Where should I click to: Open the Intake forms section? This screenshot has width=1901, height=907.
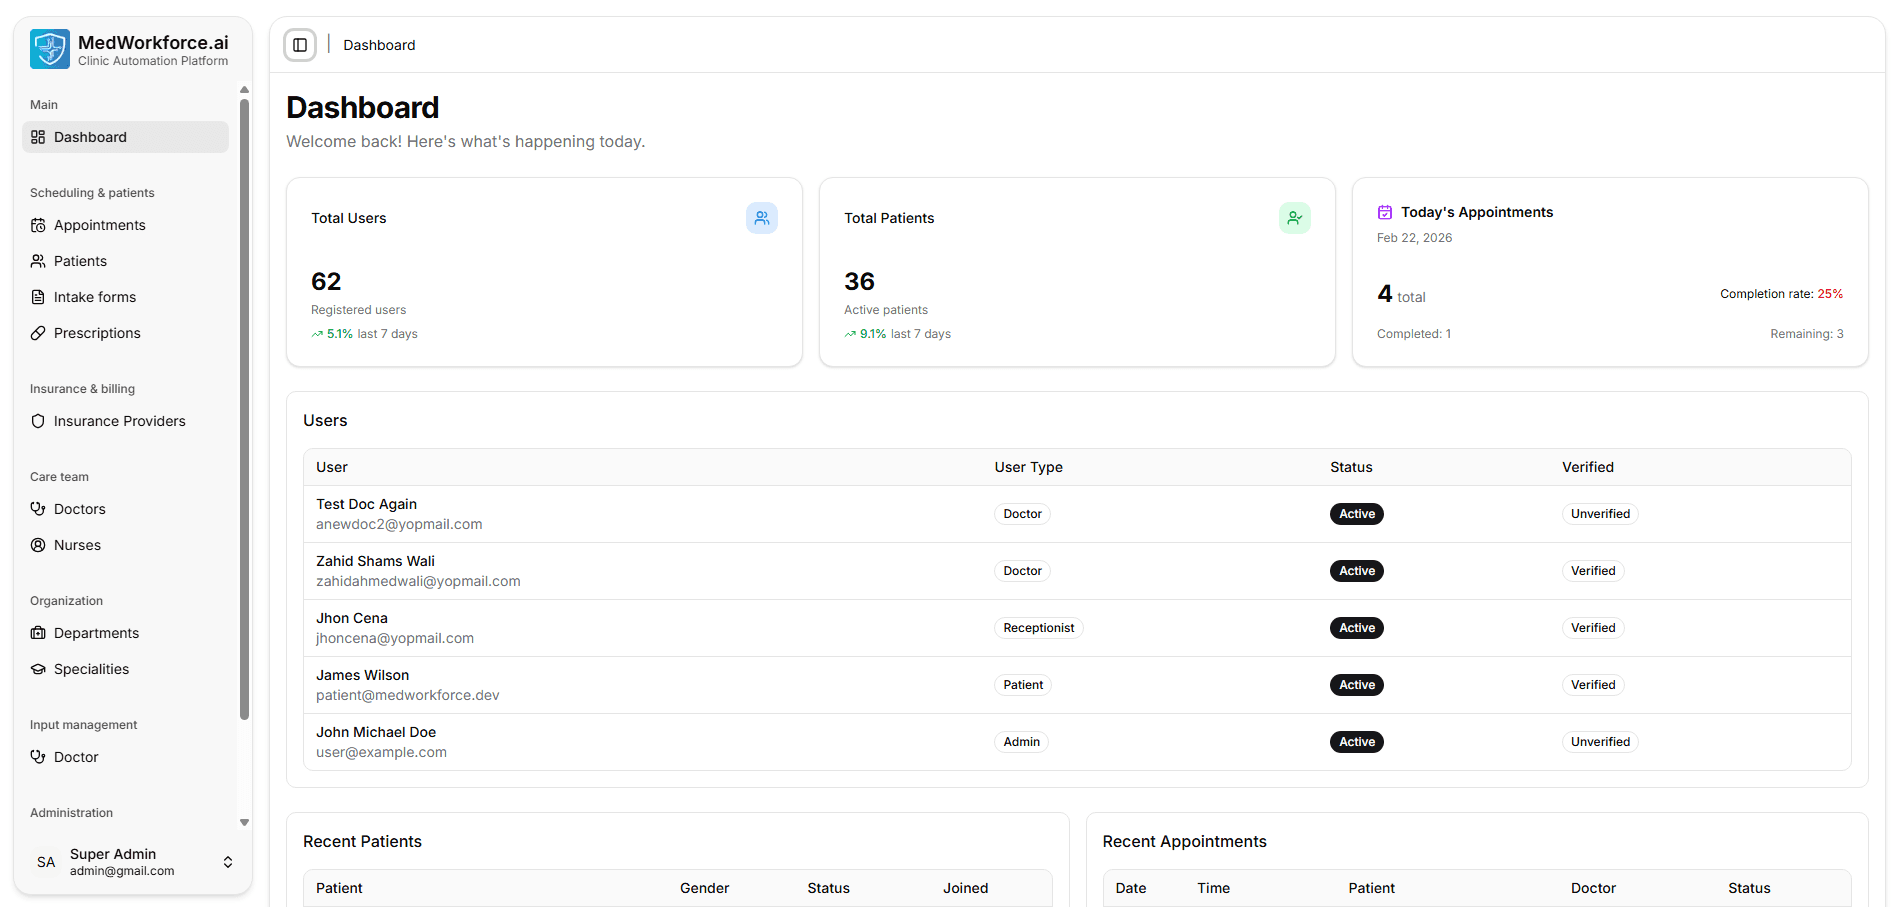(94, 296)
